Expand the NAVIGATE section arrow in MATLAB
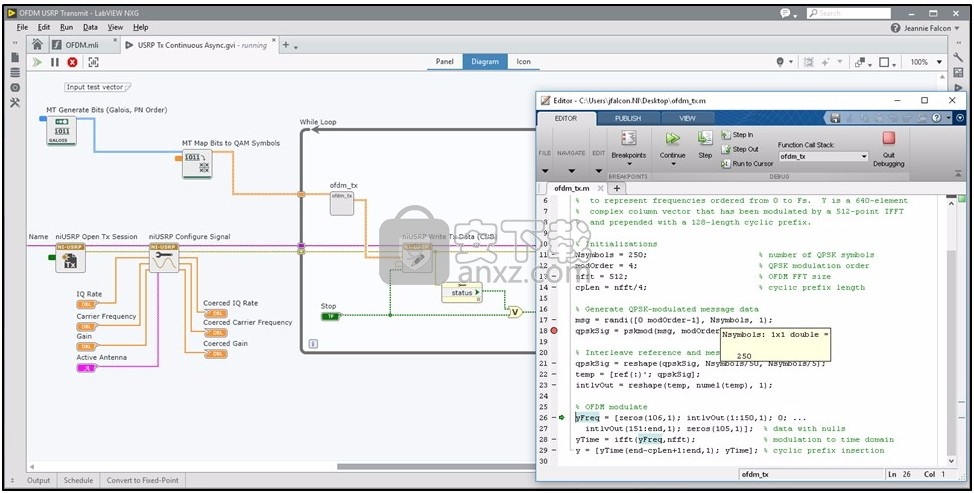 tap(571, 171)
